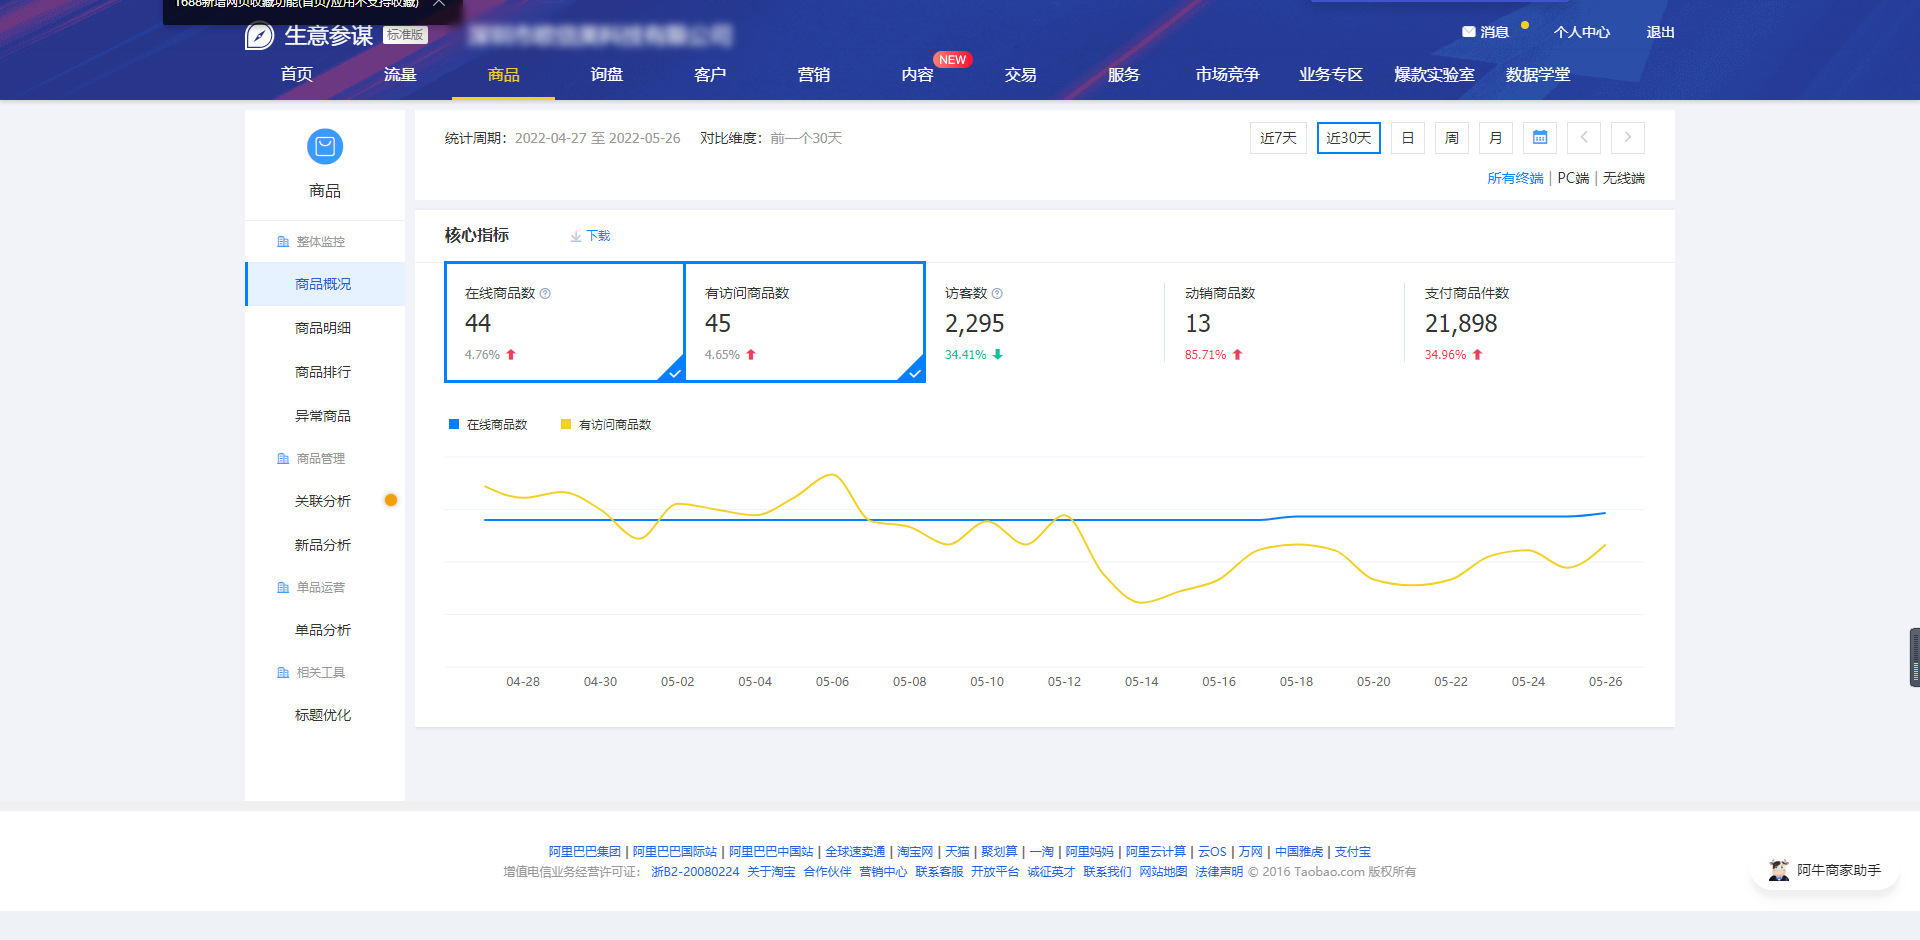Select the 商品 circular icon in sidebar
The image size is (1920, 940).
[324, 146]
